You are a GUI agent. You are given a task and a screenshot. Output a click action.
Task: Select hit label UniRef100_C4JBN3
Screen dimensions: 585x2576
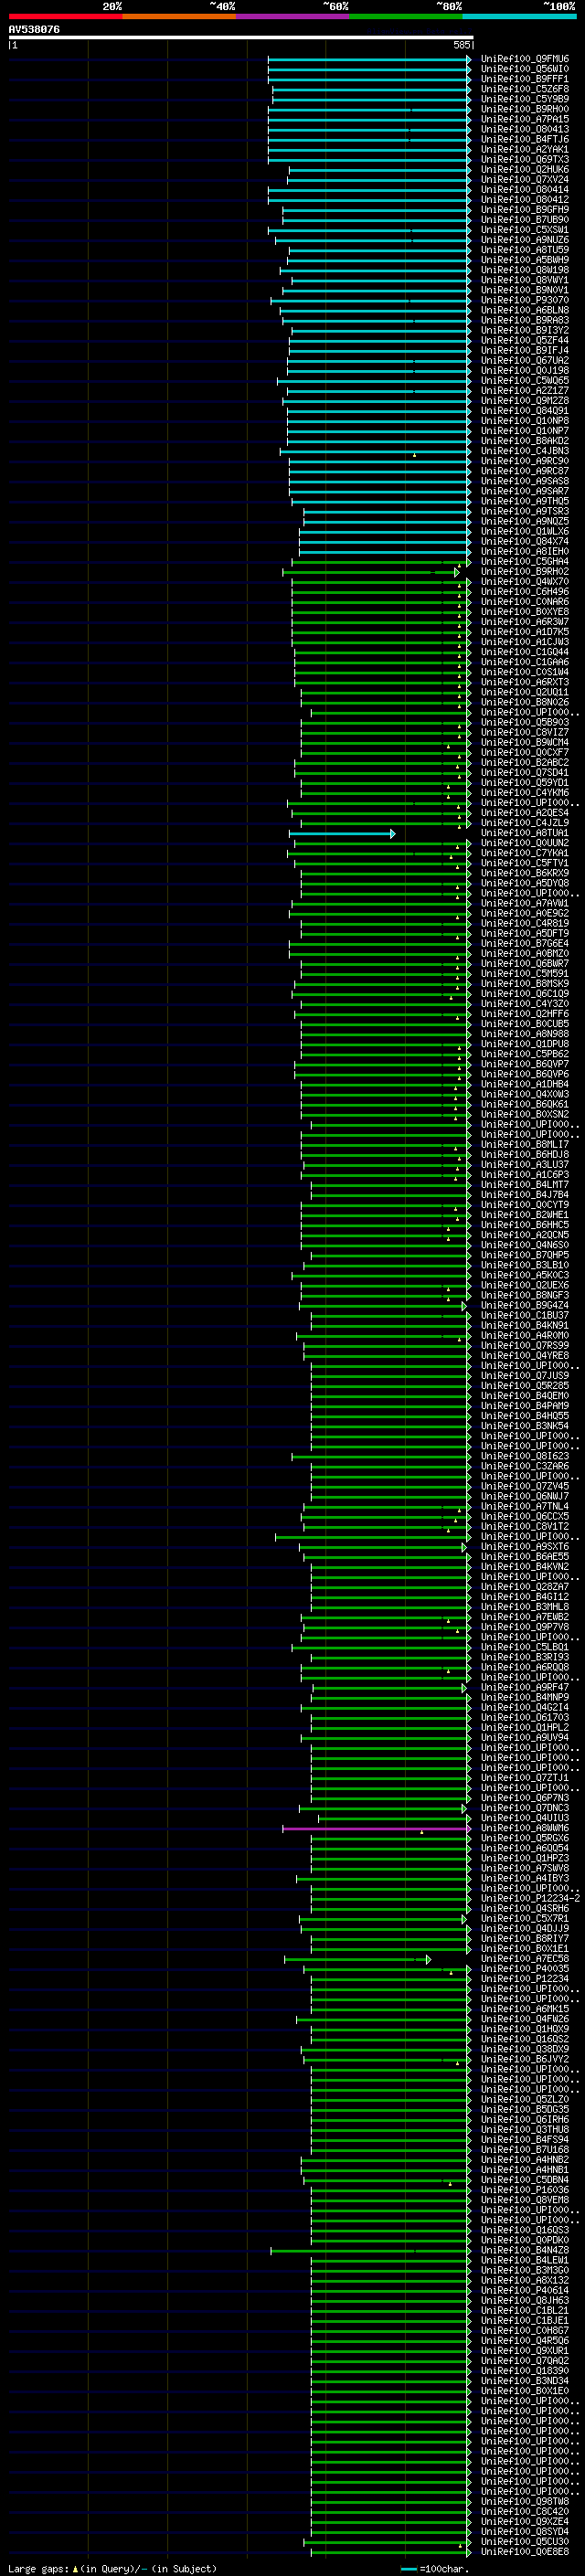coord(524,451)
